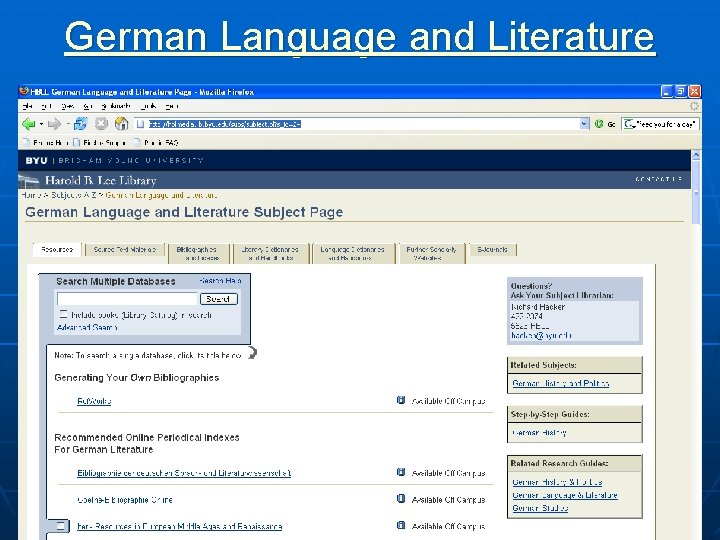The height and width of the screenshot is (540, 720).
Task: Open the third bookmark ending in FAQ
Action: [x=156, y=143]
